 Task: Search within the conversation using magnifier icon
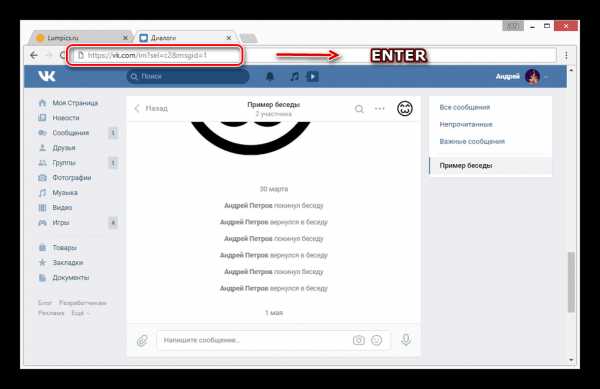point(359,109)
